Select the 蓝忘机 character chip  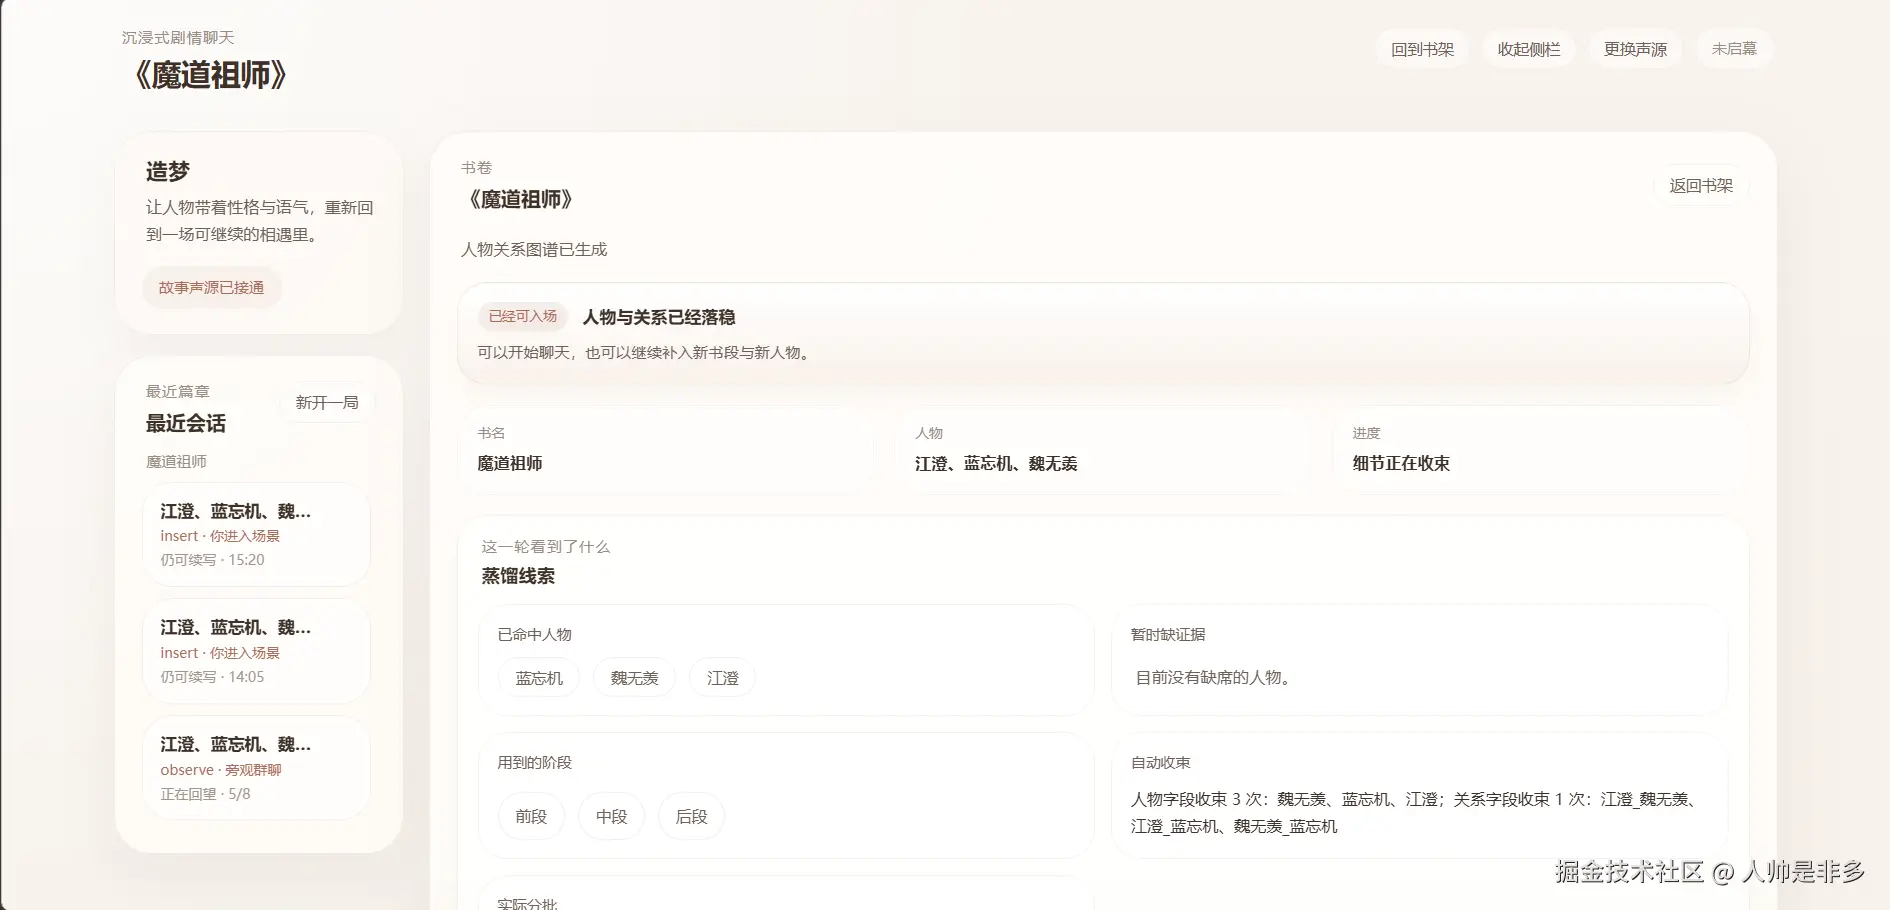coord(539,678)
